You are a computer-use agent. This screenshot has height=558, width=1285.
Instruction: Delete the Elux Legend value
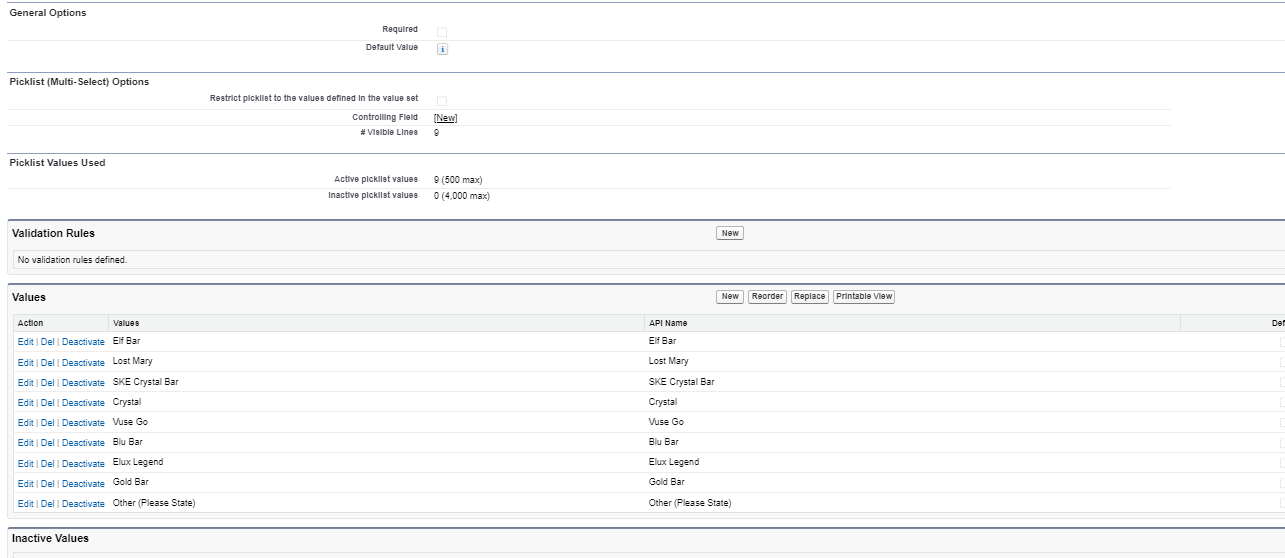point(48,464)
